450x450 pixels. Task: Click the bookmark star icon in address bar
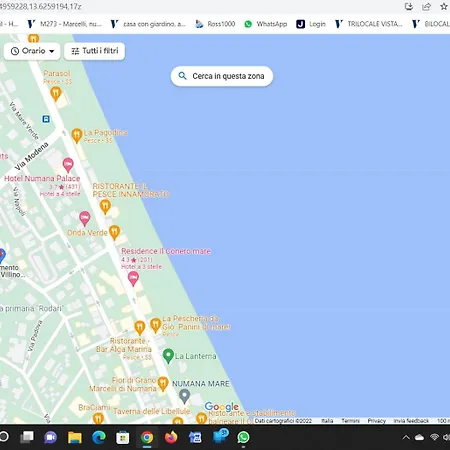click(x=444, y=6)
